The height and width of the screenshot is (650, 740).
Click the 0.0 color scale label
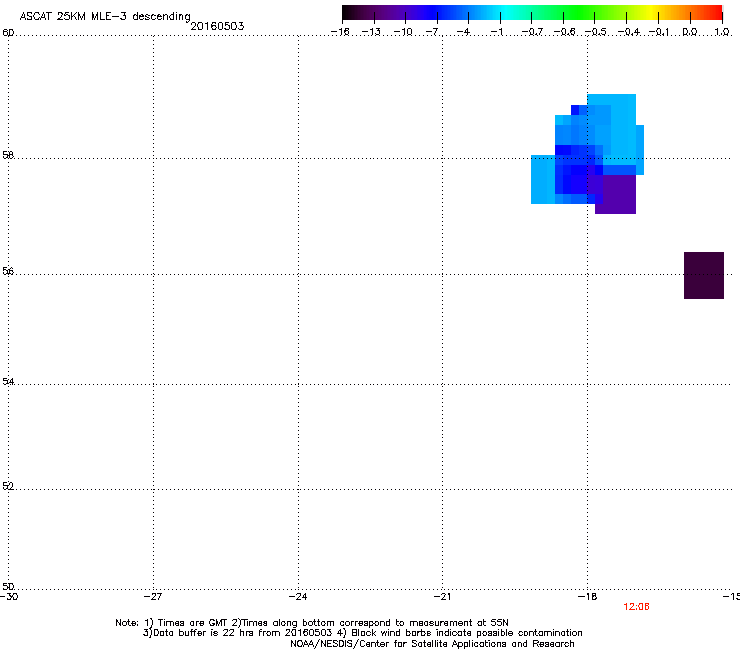[690, 32]
